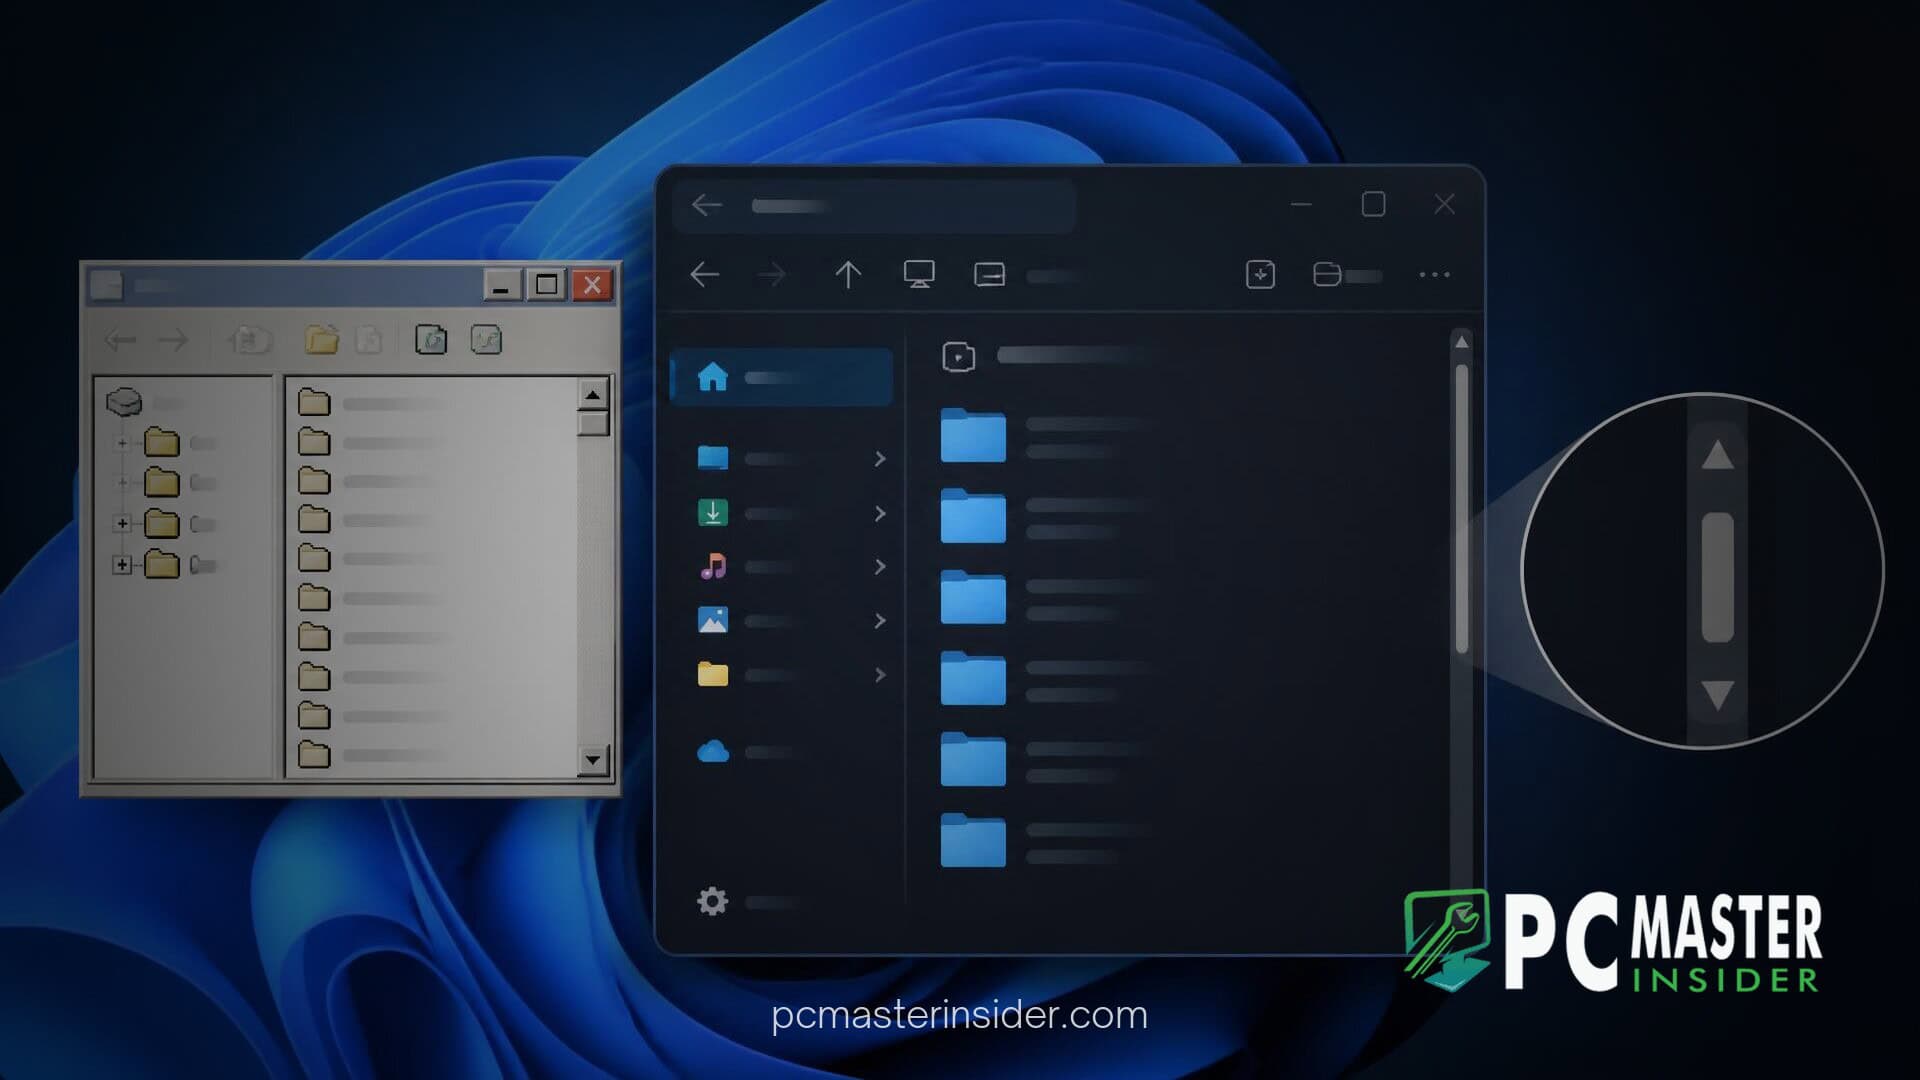
Task: Open the Music note sidebar icon
Action: (x=713, y=567)
